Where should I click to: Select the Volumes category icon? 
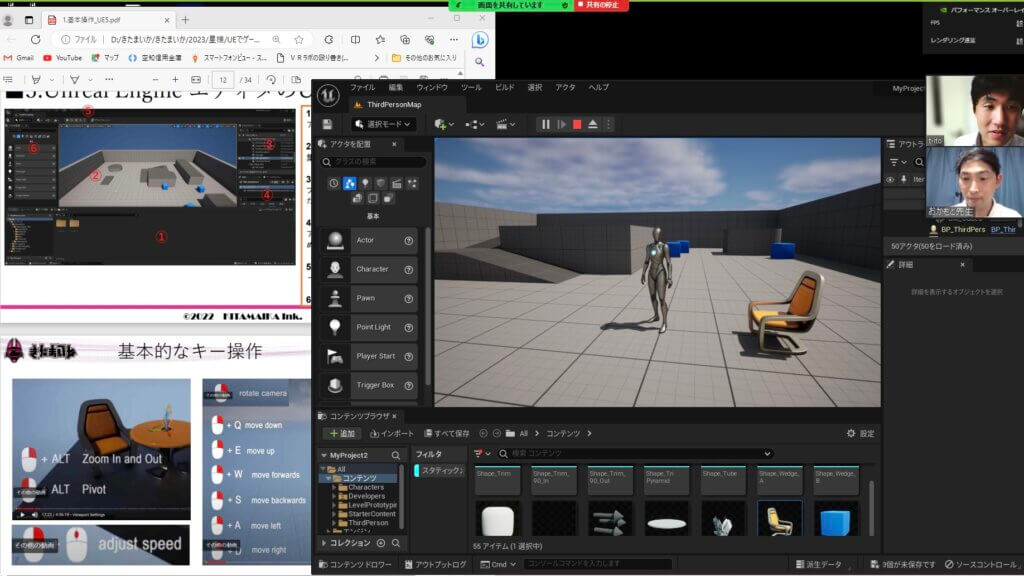coord(373,198)
